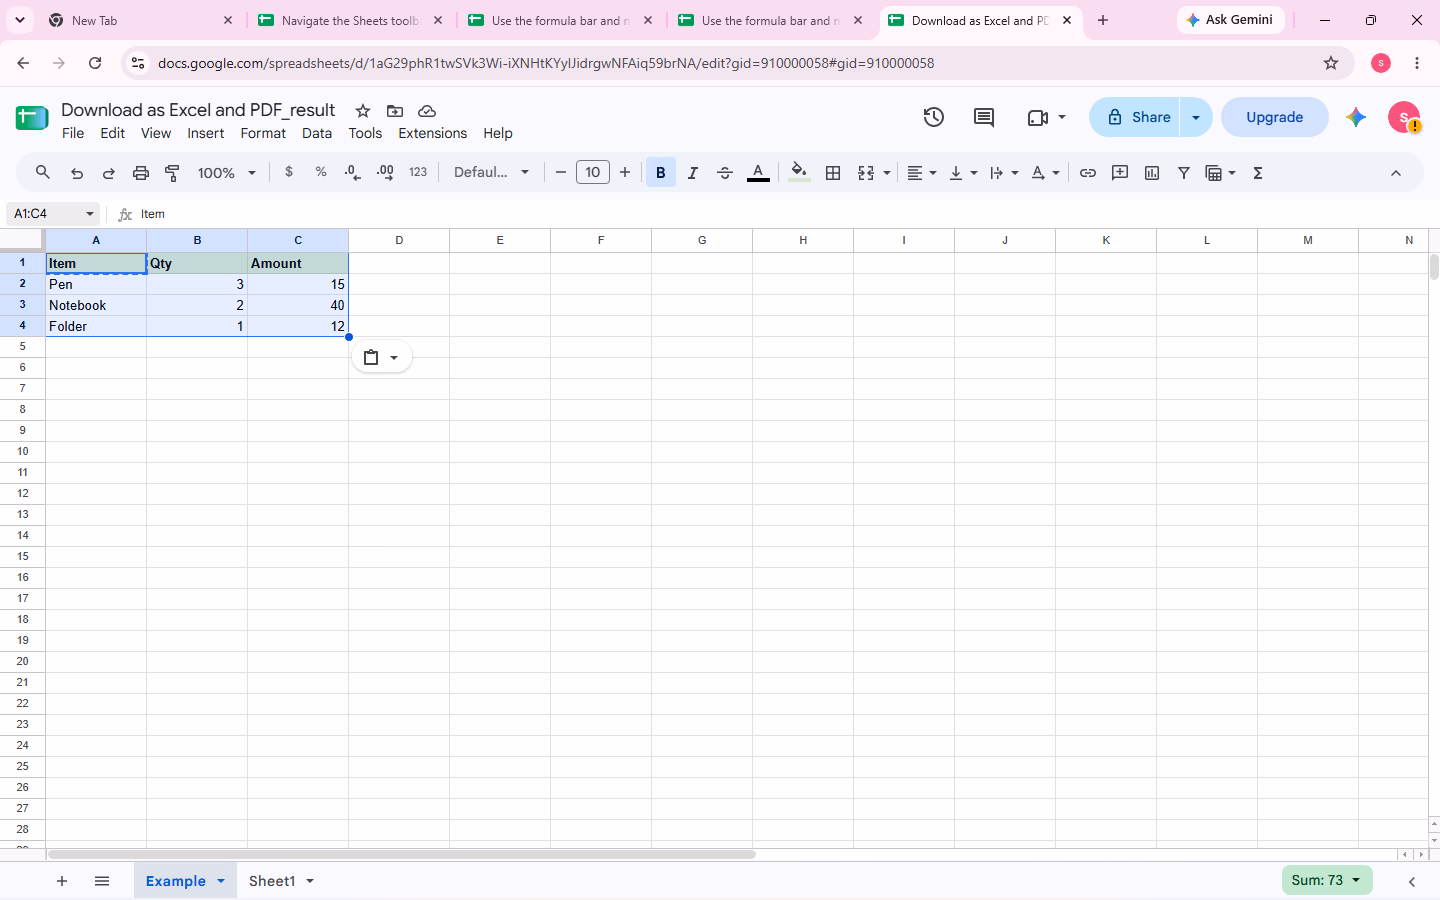Viewport: 1440px width, 900px height.
Task: Open the Format menu
Action: [x=263, y=133]
